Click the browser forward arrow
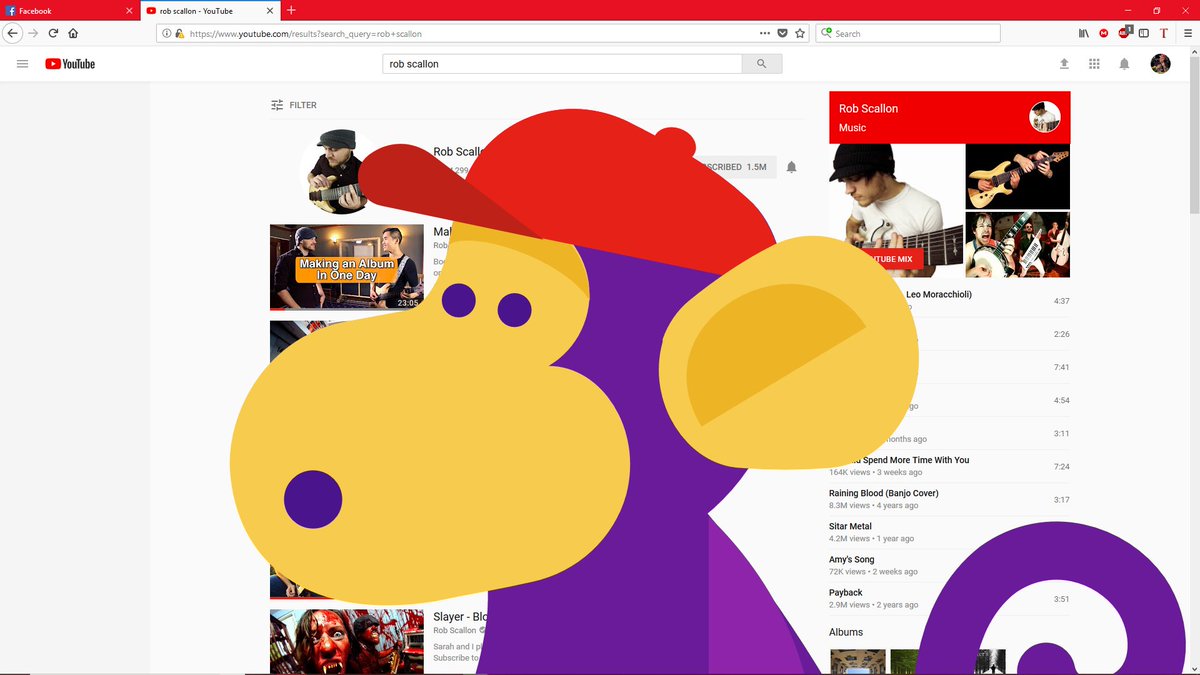 click(33, 33)
